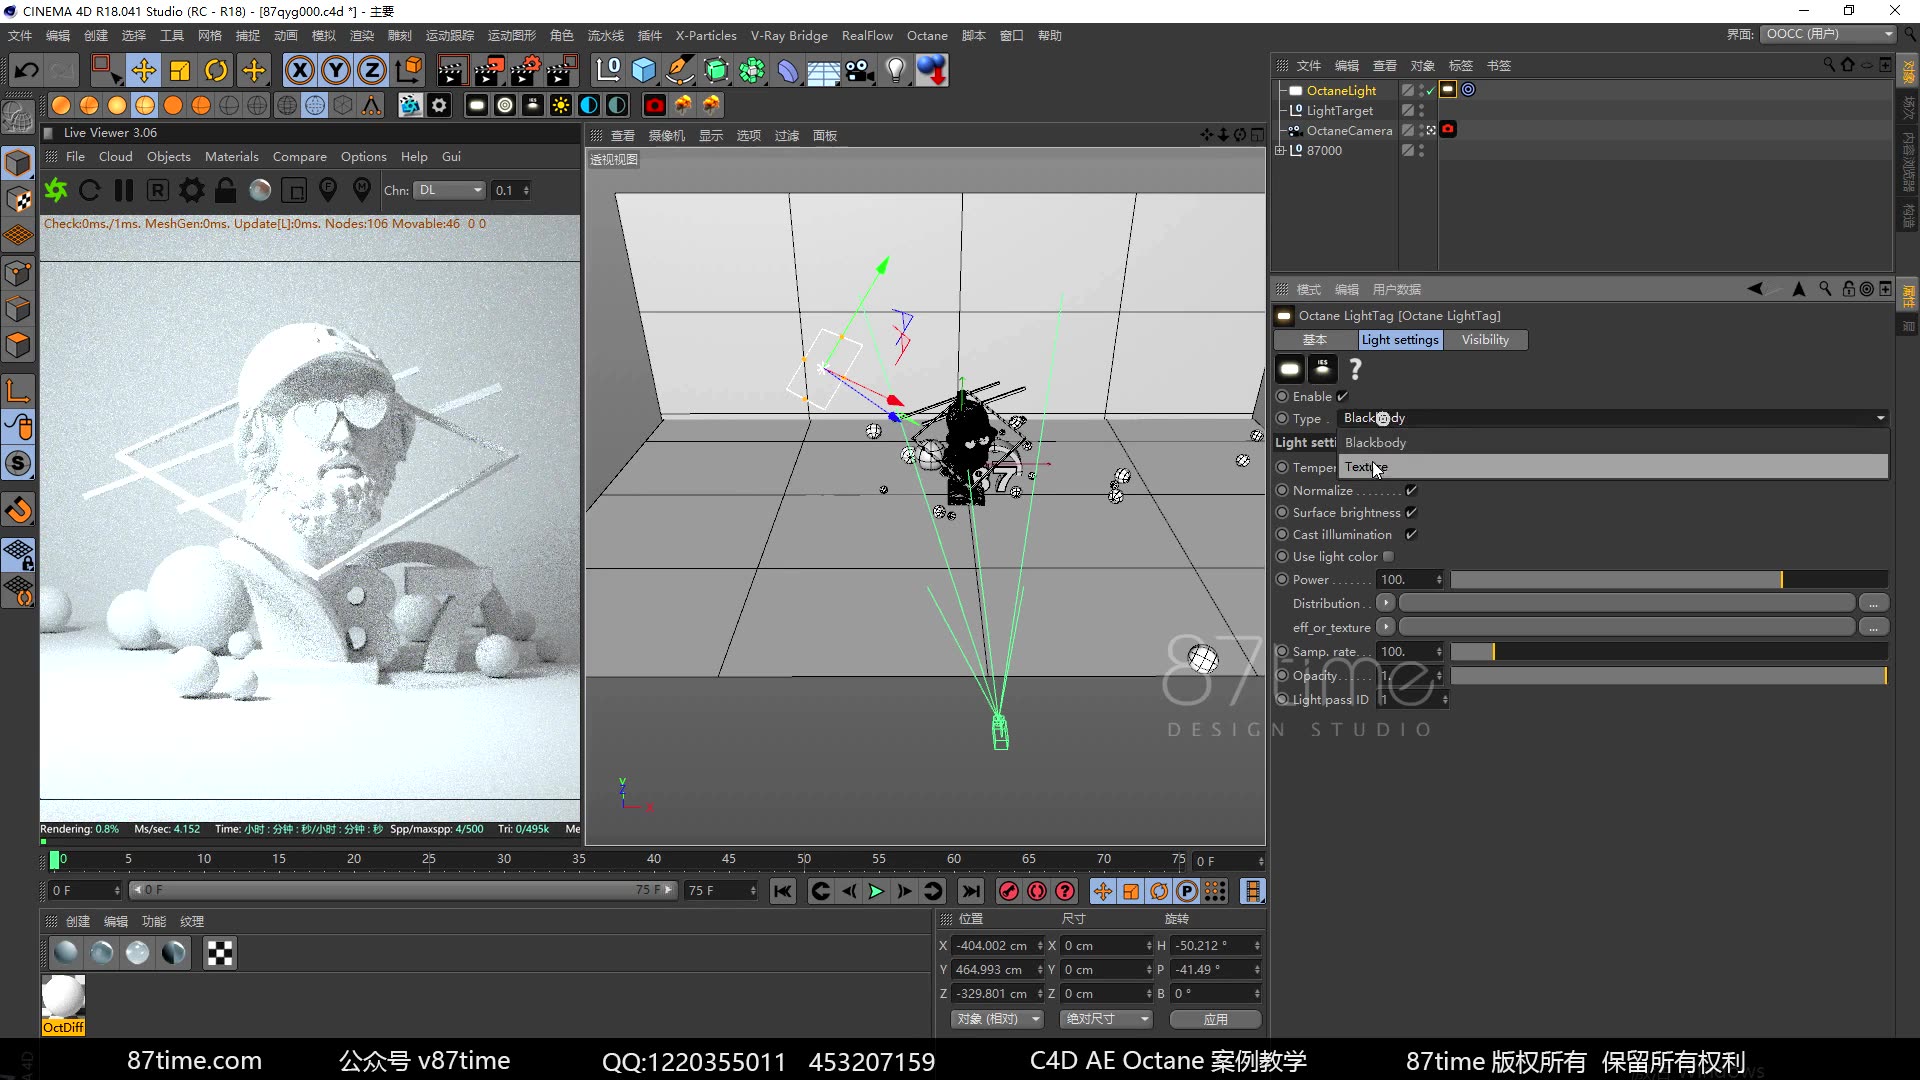Select the OctDiff material thumbnail
1920x1080 pixels.
(63, 1004)
